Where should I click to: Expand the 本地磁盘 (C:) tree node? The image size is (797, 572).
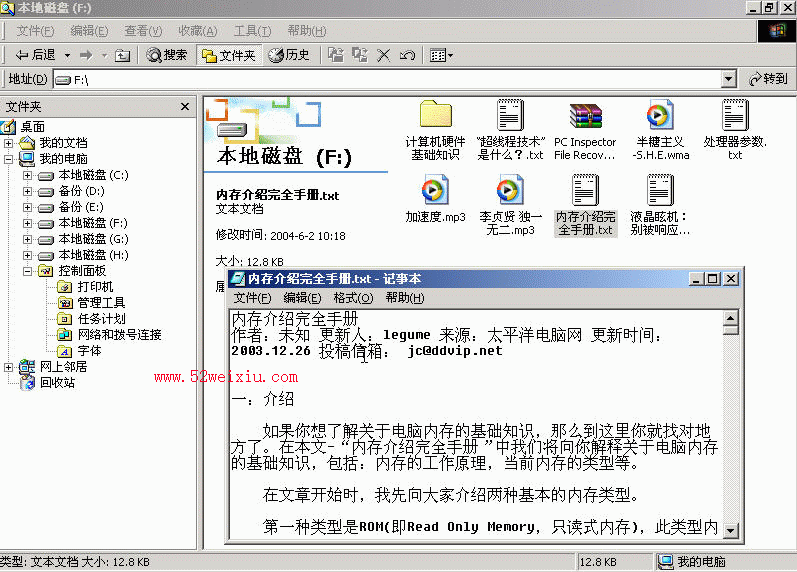(x=27, y=175)
